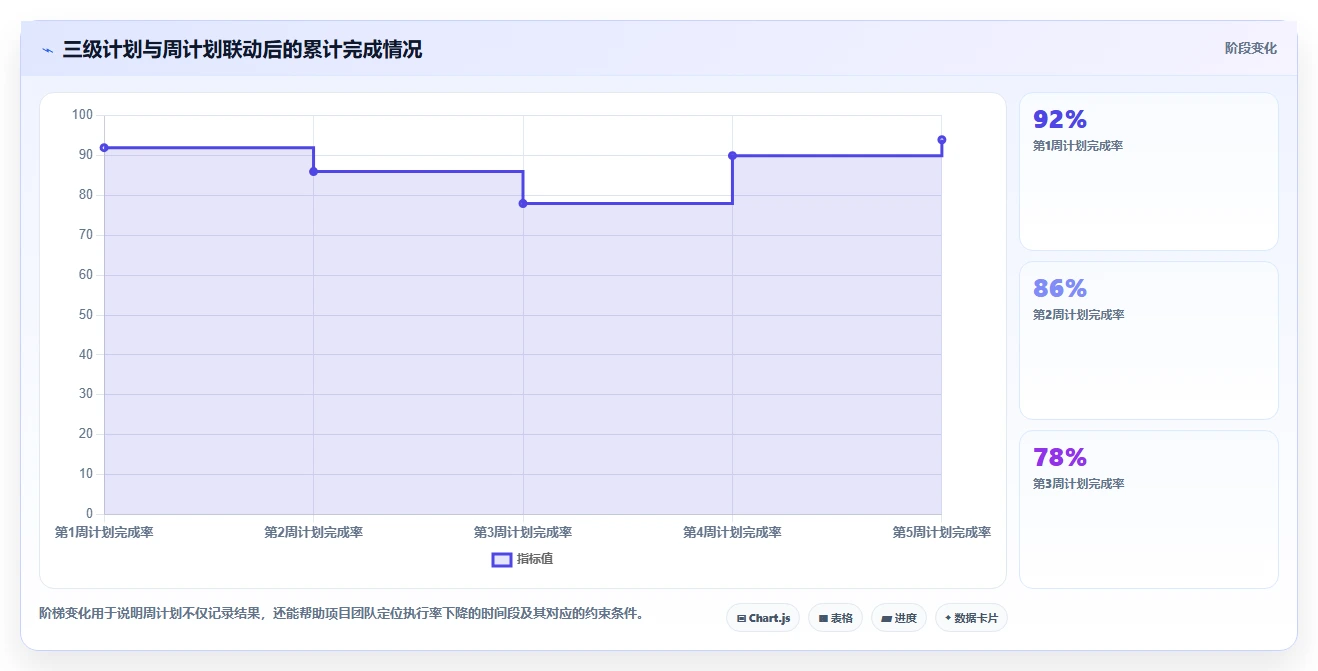
Task: Click the 第4周计划完成率 axis label
Action: click(x=732, y=533)
